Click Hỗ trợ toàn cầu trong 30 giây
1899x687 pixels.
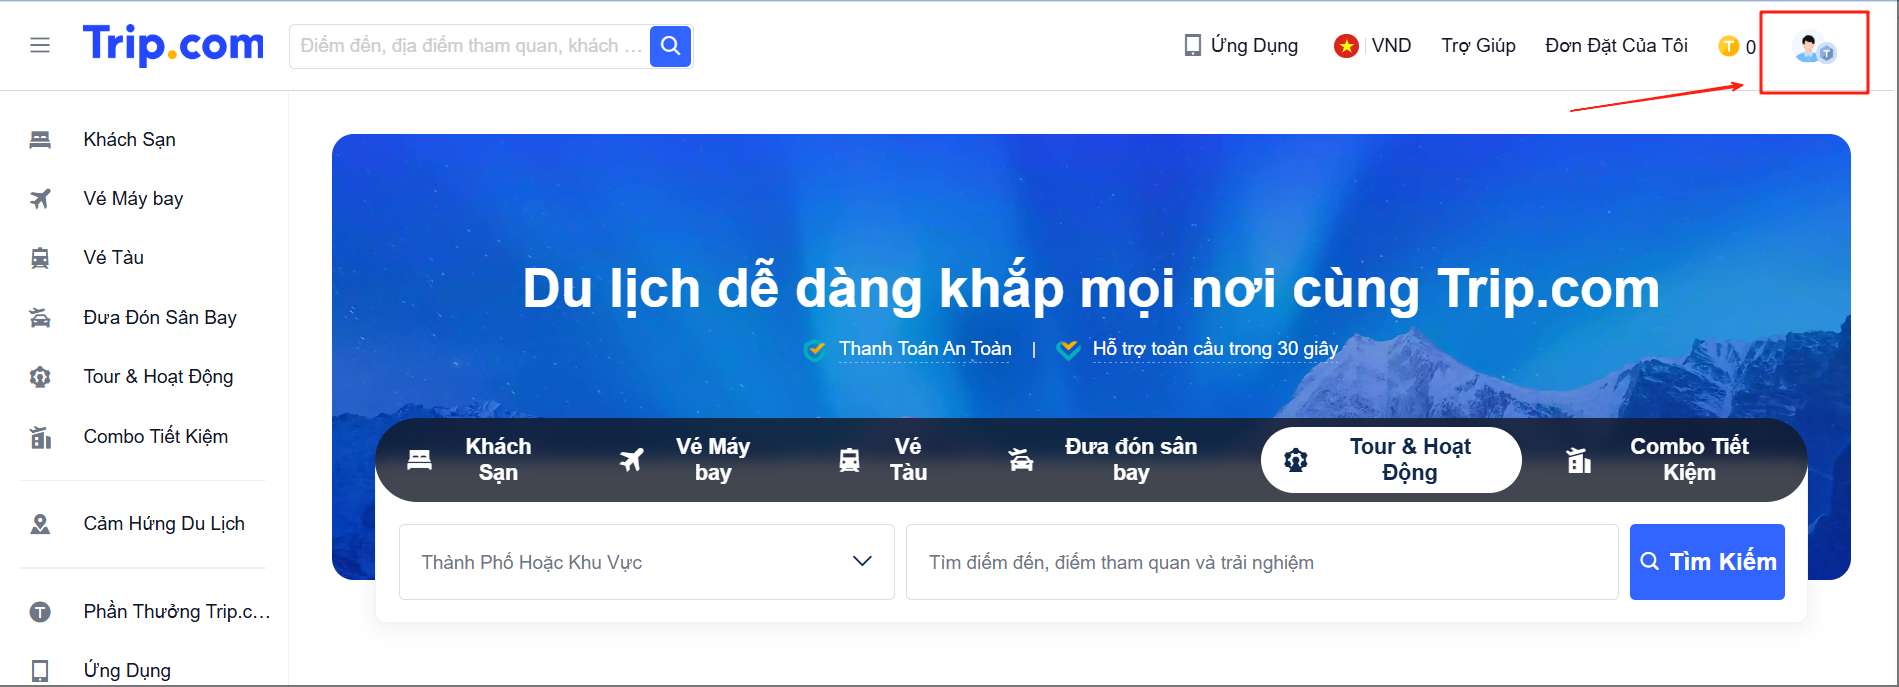click(x=1215, y=349)
